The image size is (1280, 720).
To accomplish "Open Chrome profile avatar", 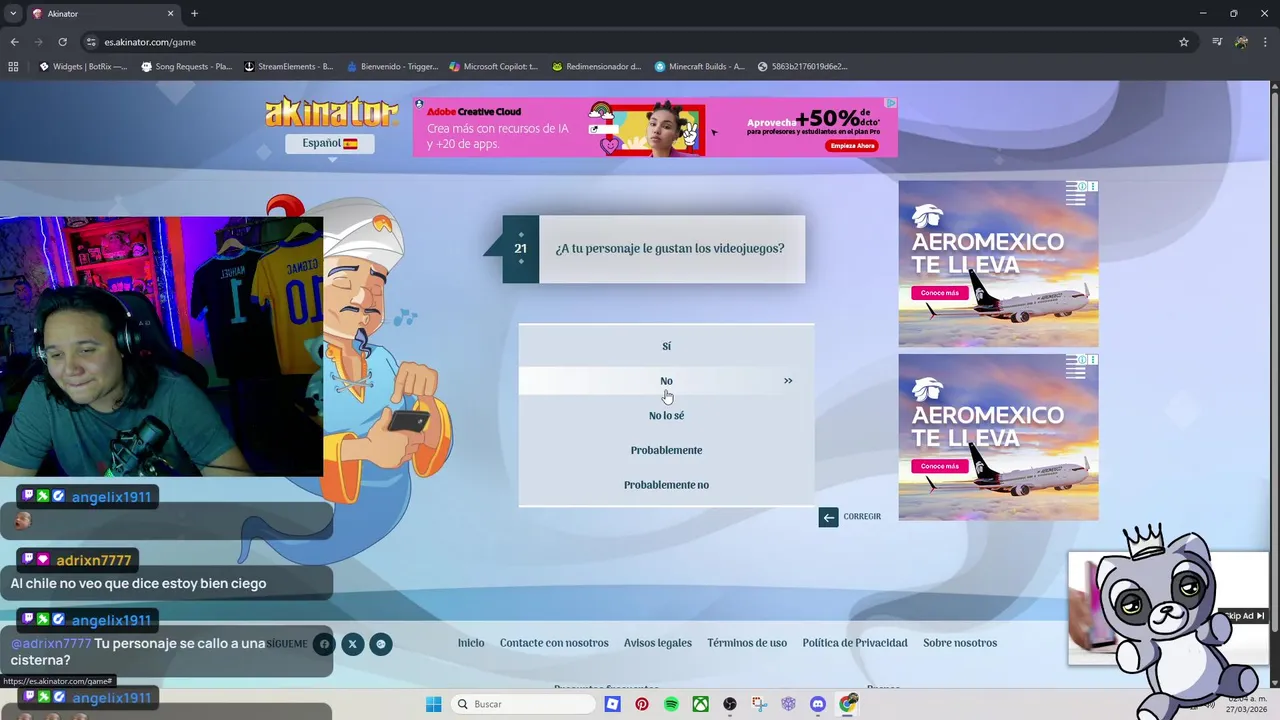I will pos(1241,42).
